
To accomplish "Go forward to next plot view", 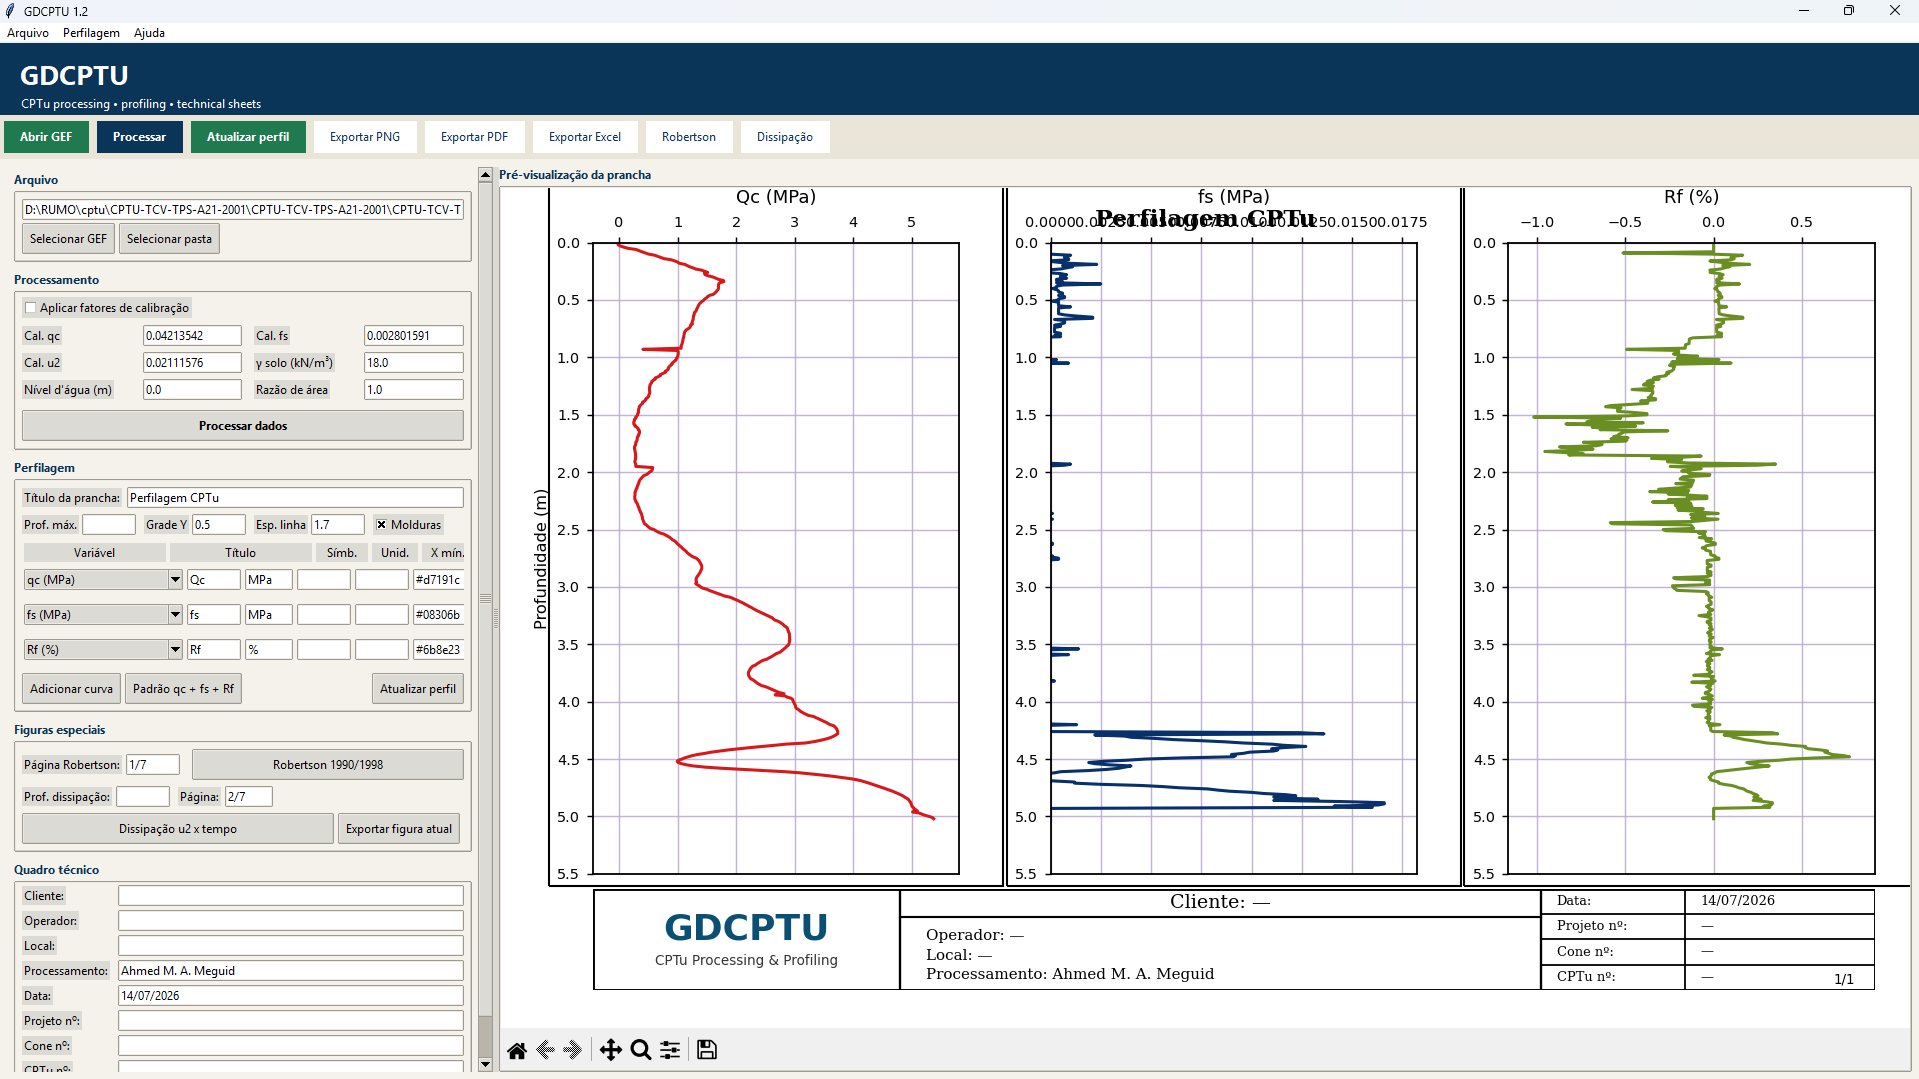I will coord(574,1050).
